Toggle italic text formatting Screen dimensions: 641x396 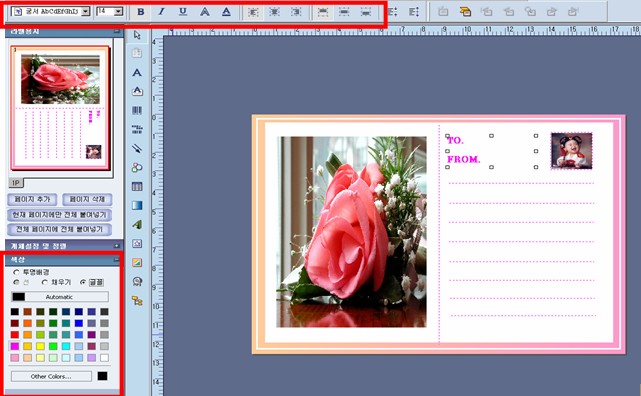[x=161, y=12]
